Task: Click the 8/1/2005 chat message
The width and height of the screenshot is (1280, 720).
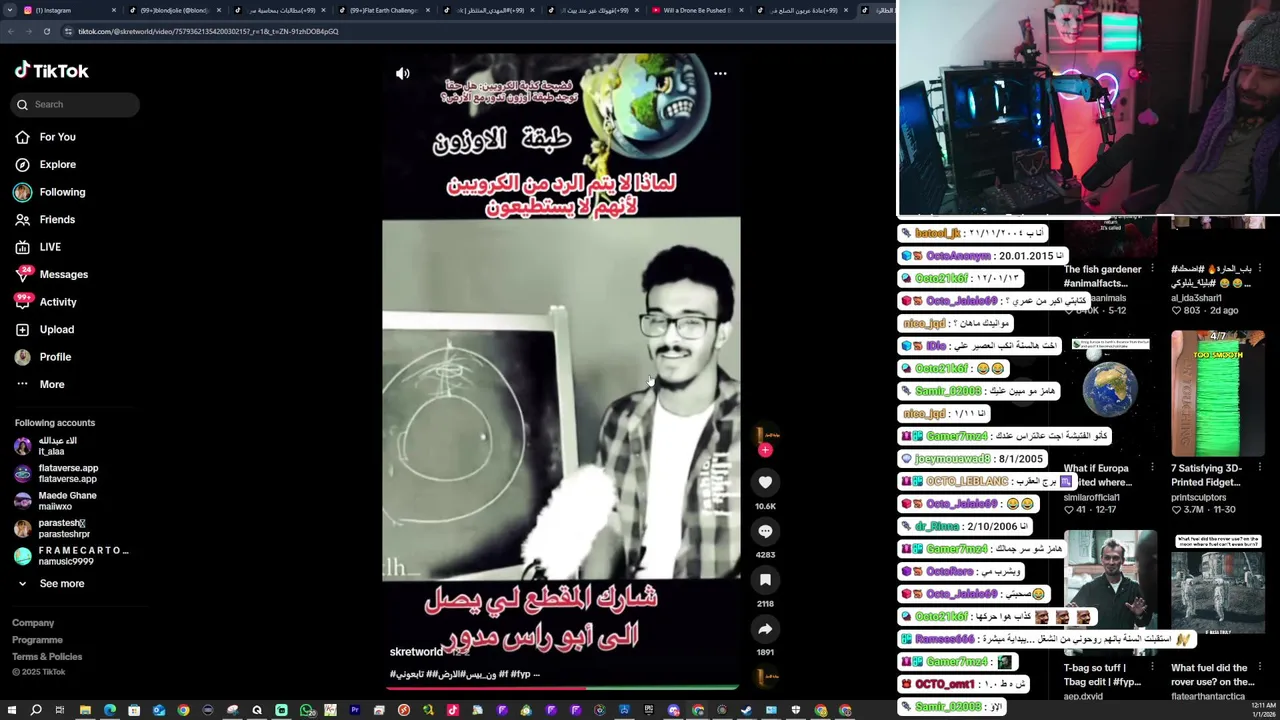Action: pyautogui.click(x=972, y=459)
